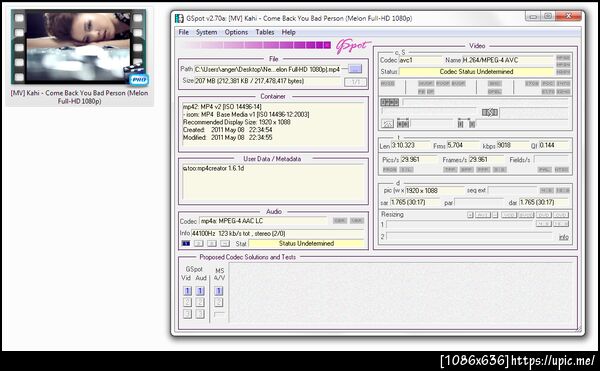Click the Qf field showing 0.144
The image size is (600, 371).
(554, 145)
